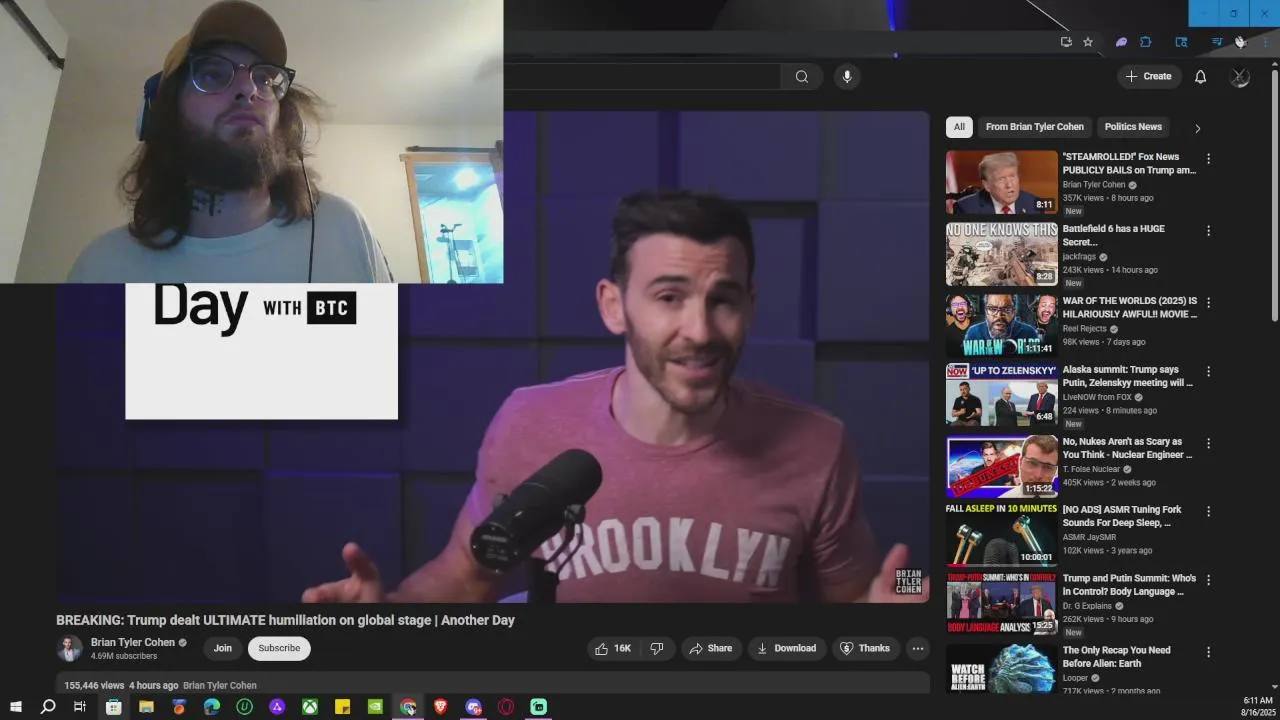Open Alaska summit LiveNOW thumbnail

point(1001,394)
